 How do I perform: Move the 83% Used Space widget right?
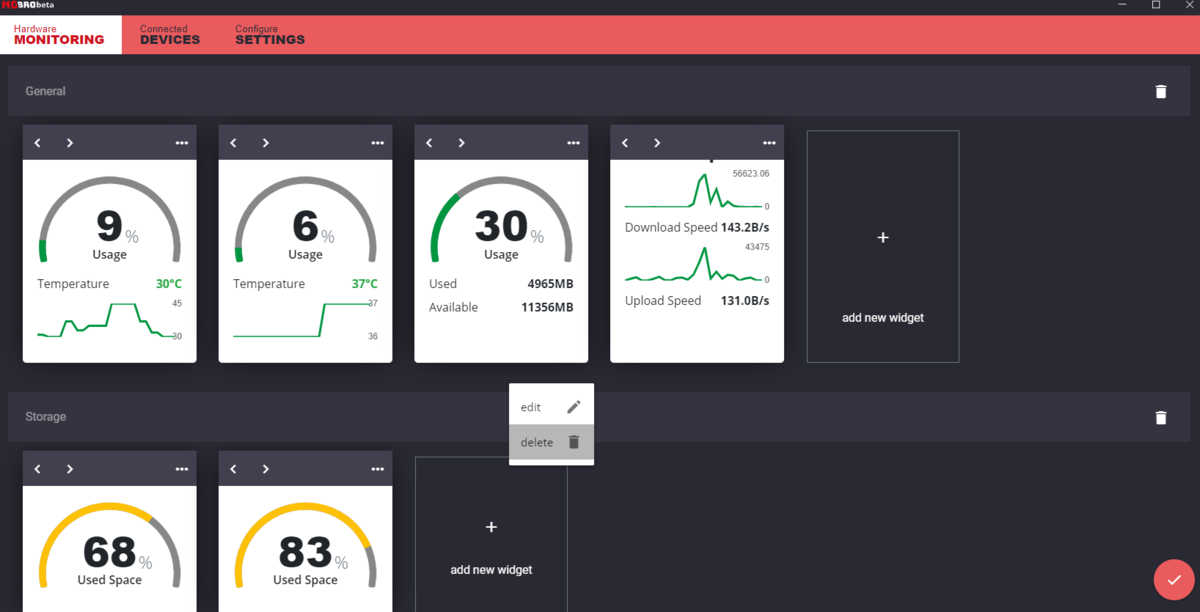click(266, 469)
